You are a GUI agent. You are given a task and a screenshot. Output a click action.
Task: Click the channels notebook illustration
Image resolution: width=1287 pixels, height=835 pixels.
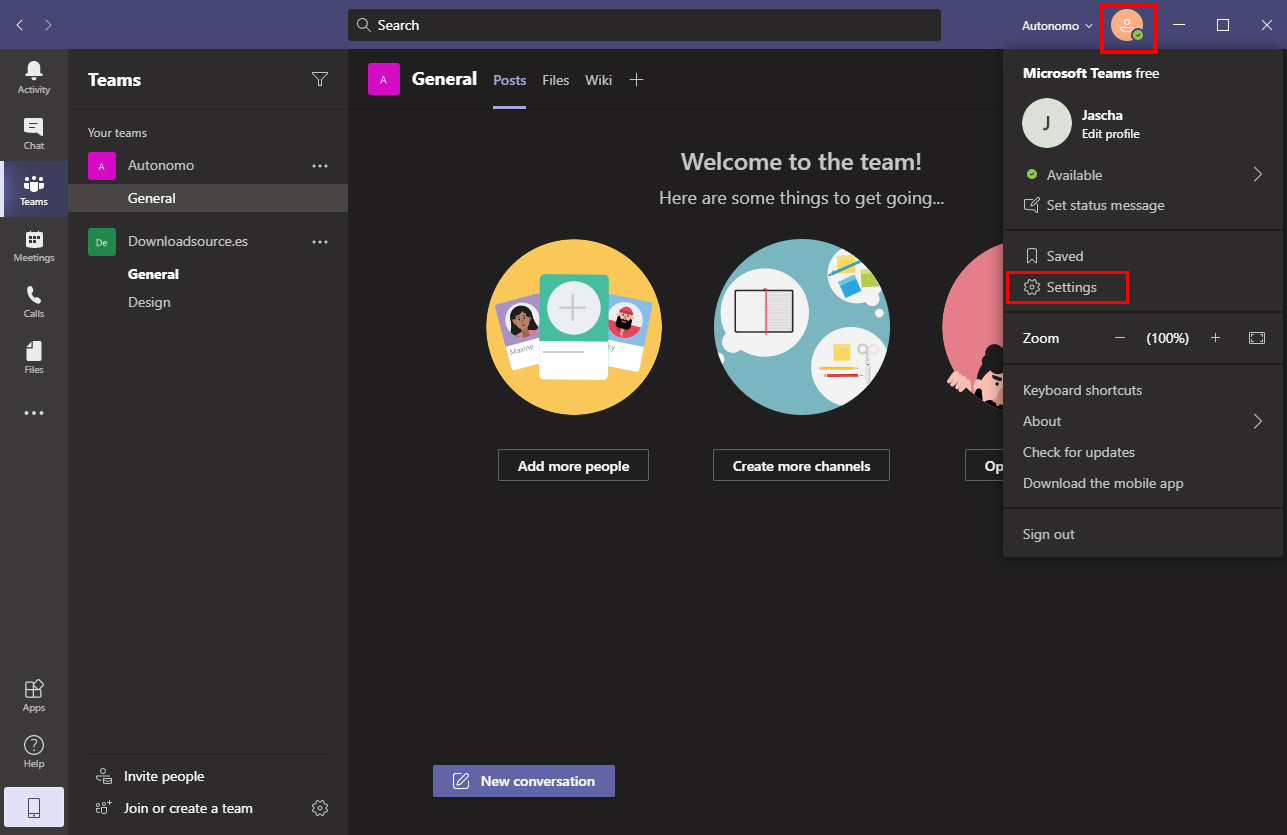tap(802, 327)
